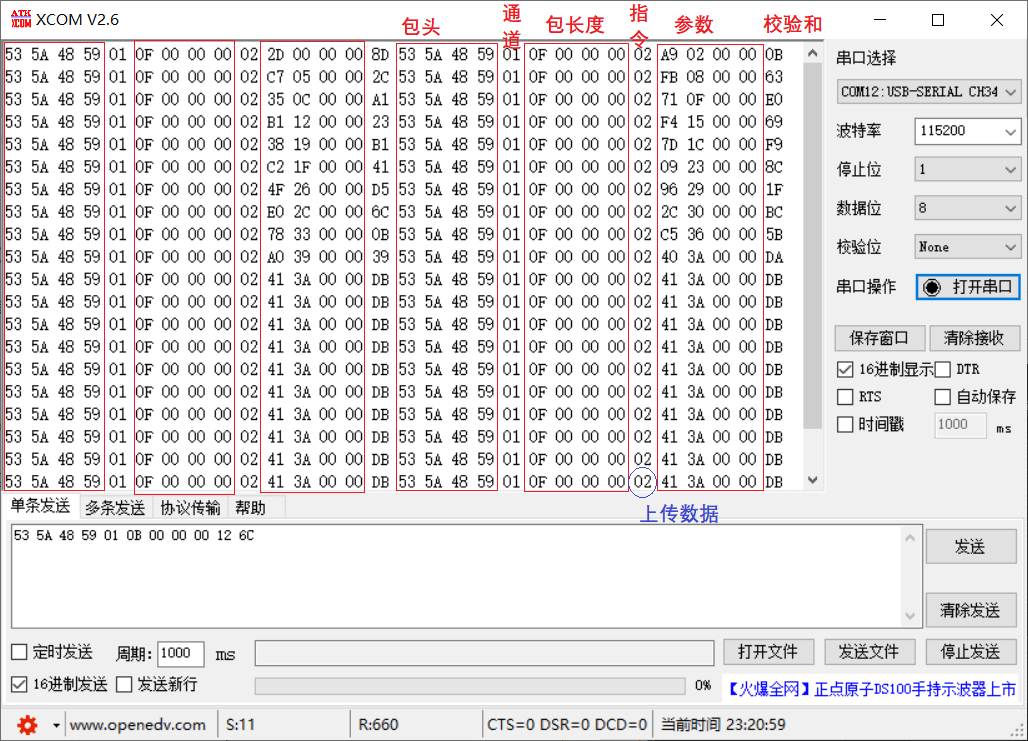The width and height of the screenshot is (1028, 741).
Task: Open the www.openedv.com link in status bar
Action: [x=138, y=725]
